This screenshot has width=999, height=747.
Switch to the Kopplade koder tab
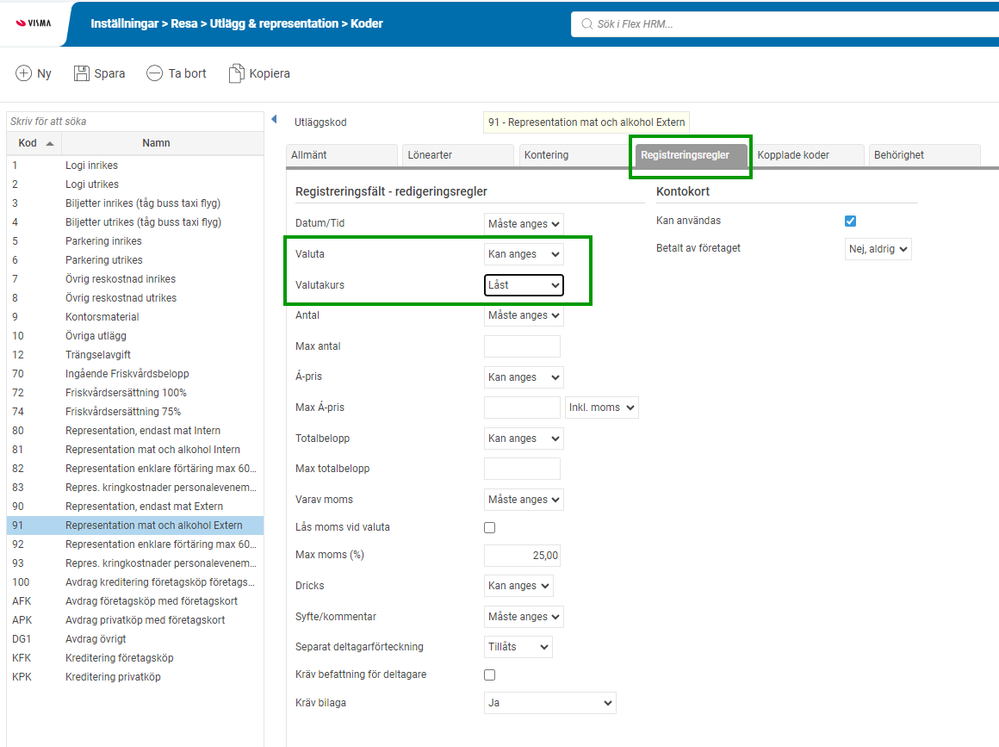coord(808,155)
